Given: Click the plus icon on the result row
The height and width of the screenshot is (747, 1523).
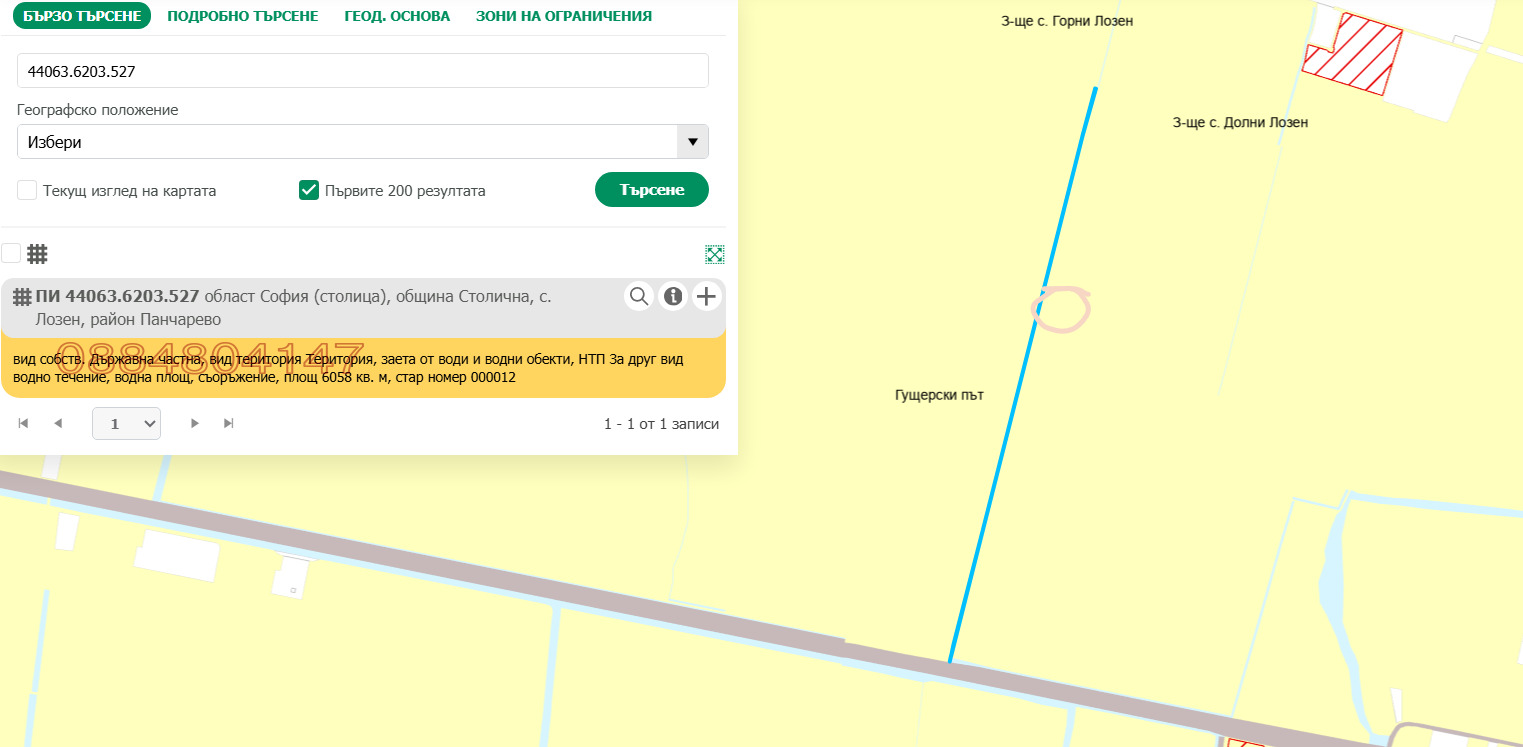Looking at the screenshot, I should pyautogui.click(x=707, y=296).
